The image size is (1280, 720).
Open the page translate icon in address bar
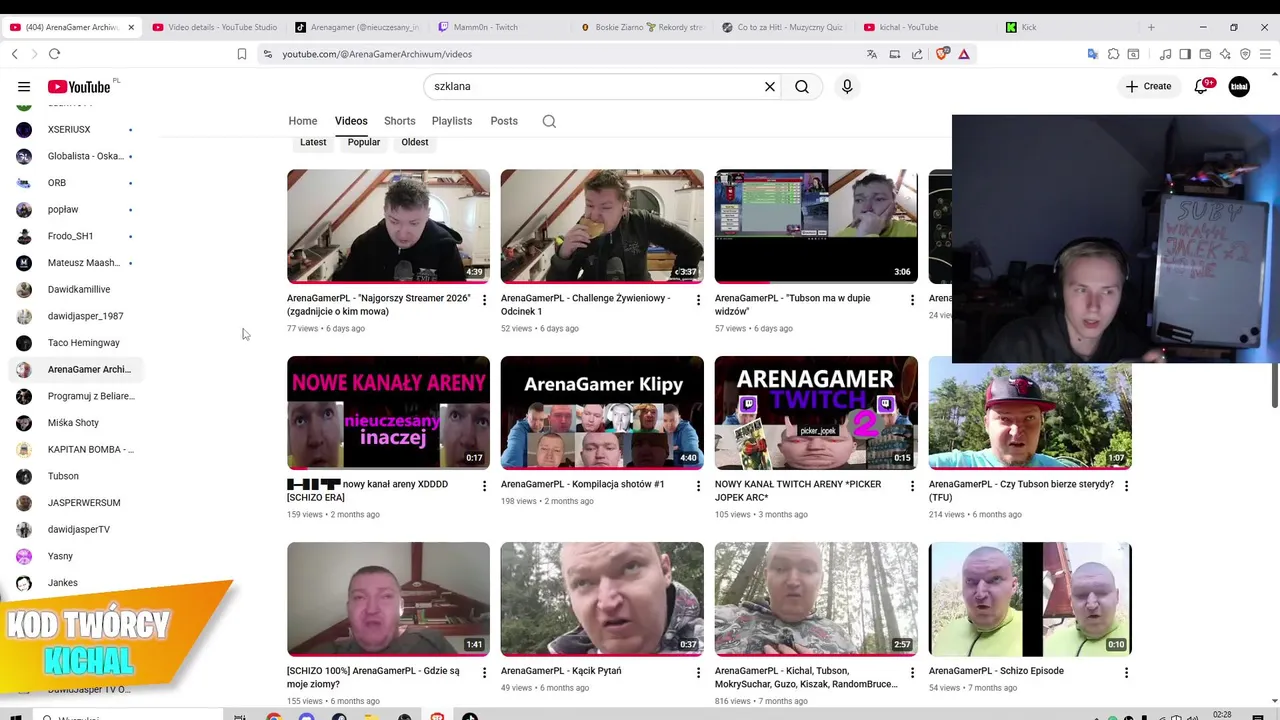[x=872, y=54]
